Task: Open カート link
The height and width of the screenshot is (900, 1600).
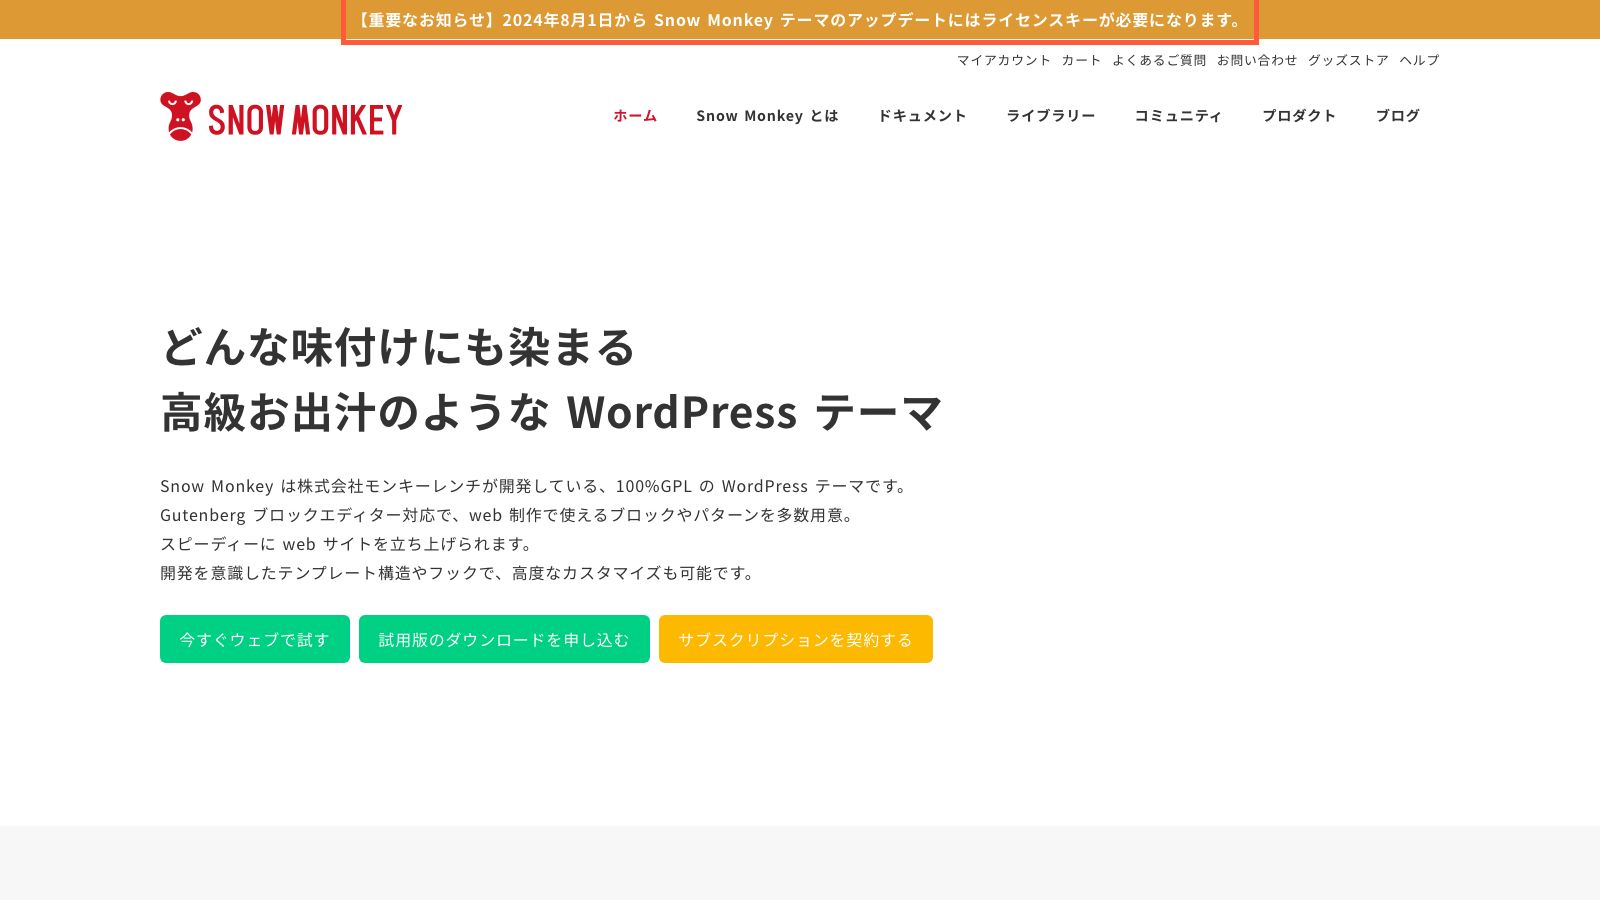Action: (1082, 60)
